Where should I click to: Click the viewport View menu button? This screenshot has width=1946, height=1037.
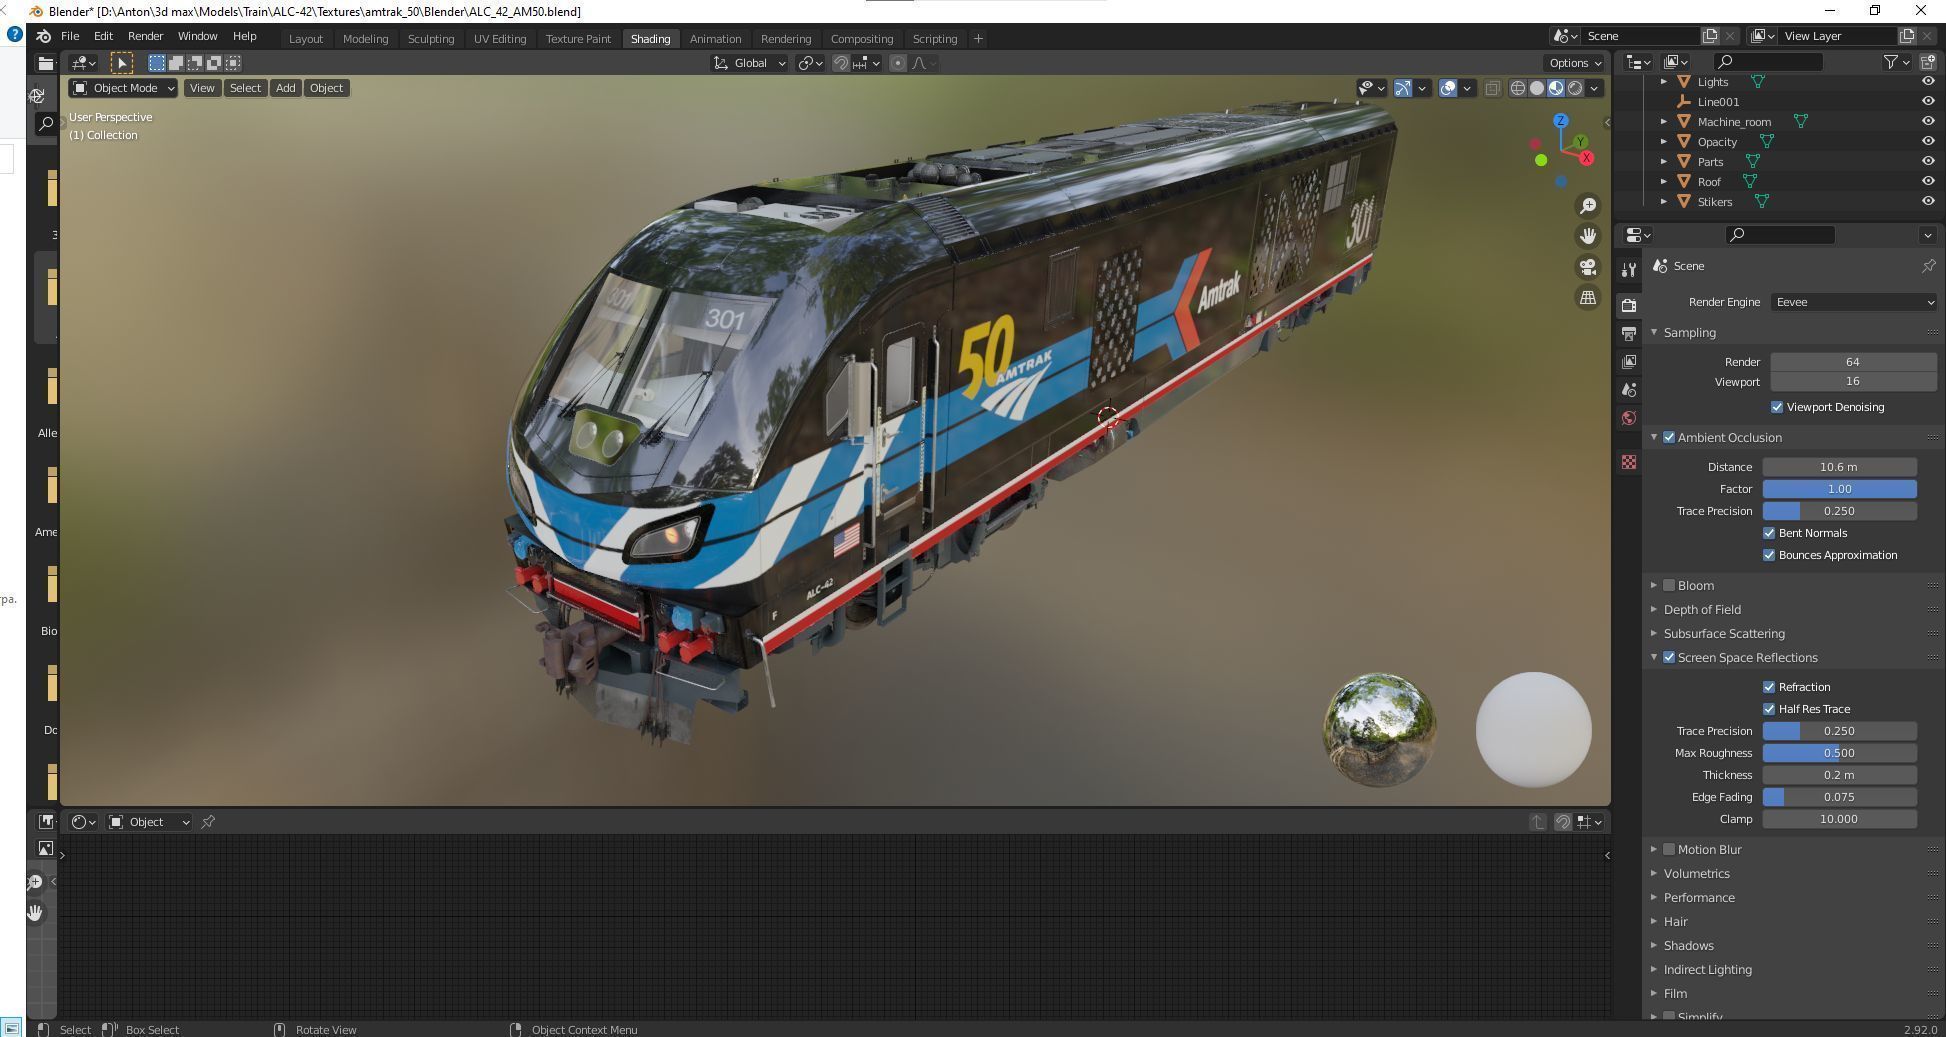202,88
